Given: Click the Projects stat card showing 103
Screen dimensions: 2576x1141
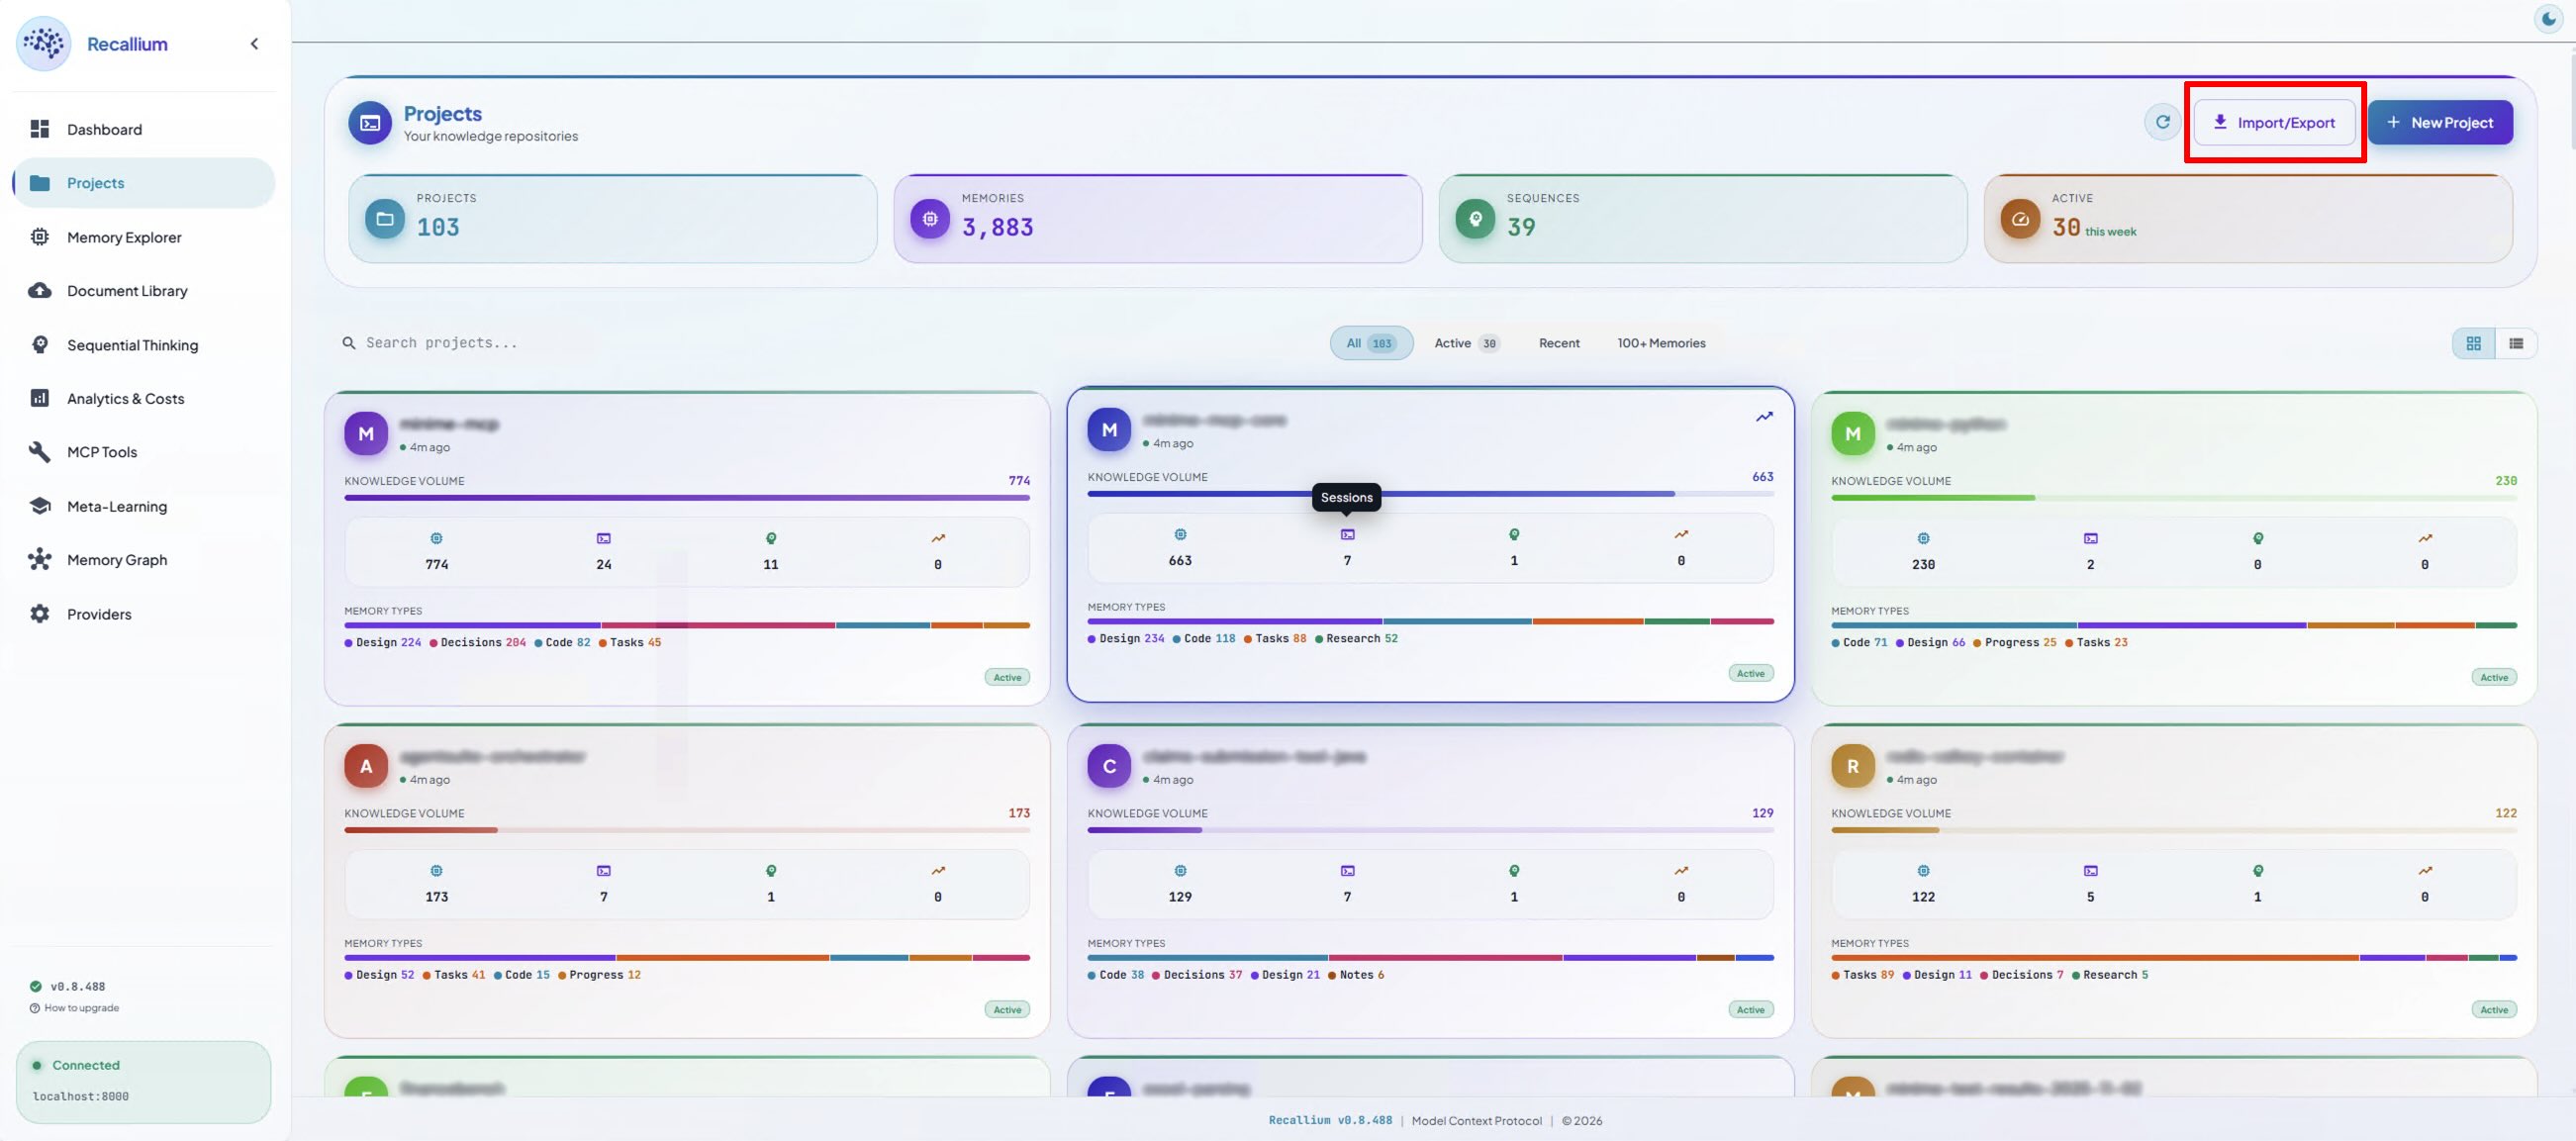Looking at the screenshot, I should pyautogui.click(x=612, y=218).
